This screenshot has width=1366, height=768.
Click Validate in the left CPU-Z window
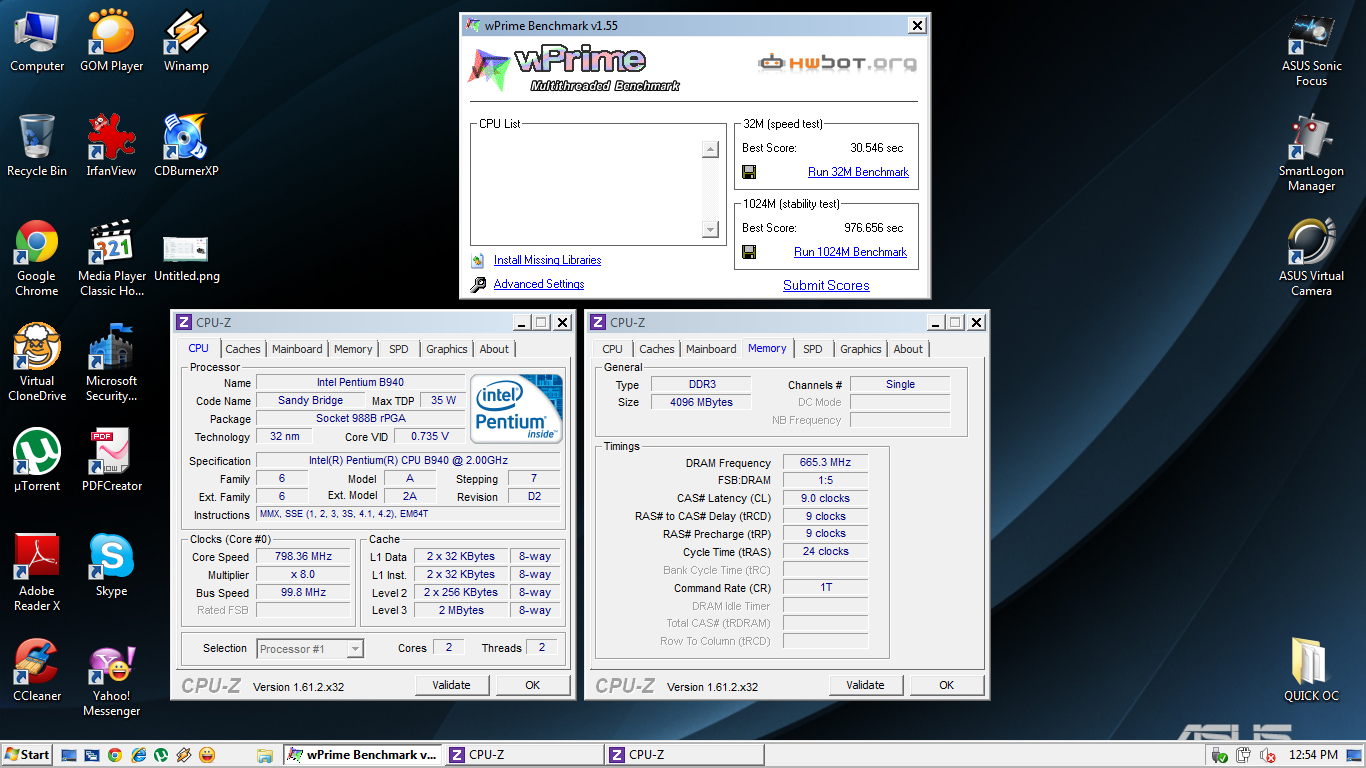coord(451,685)
